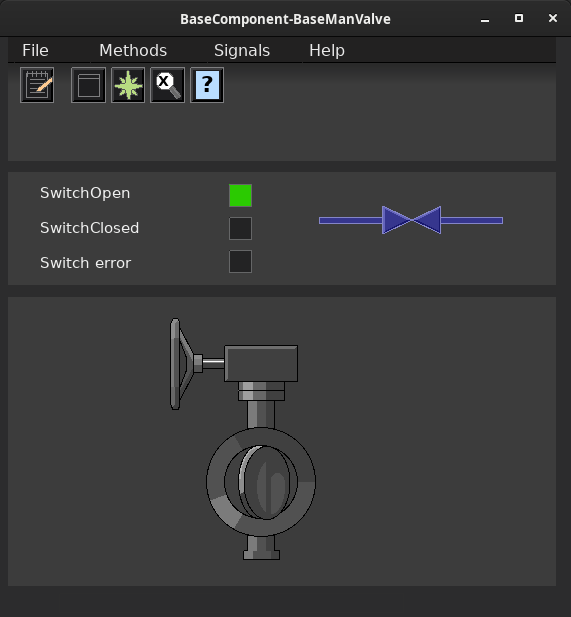The image size is (571, 617).
Task: Expand the Signals menu
Action: point(242,50)
